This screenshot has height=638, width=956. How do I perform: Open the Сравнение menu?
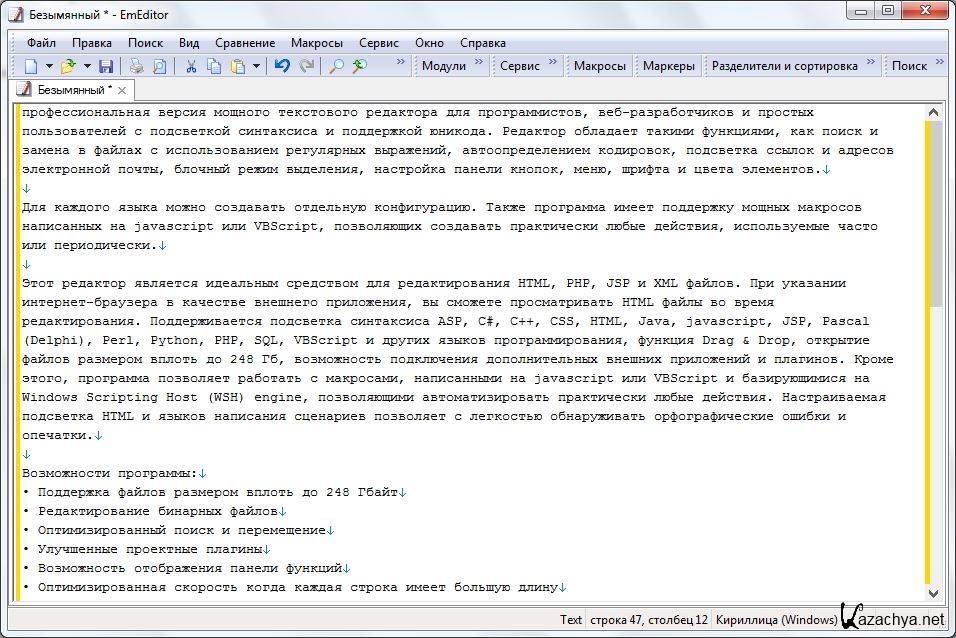coord(245,43)
